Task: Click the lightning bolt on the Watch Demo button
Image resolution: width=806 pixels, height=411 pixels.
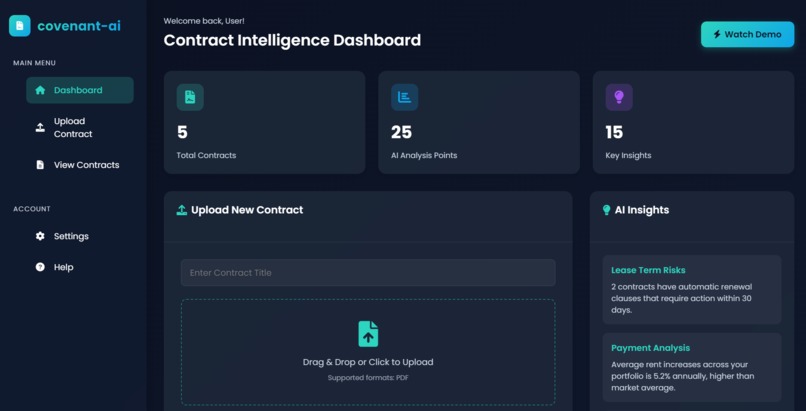Action: [717, 34]
